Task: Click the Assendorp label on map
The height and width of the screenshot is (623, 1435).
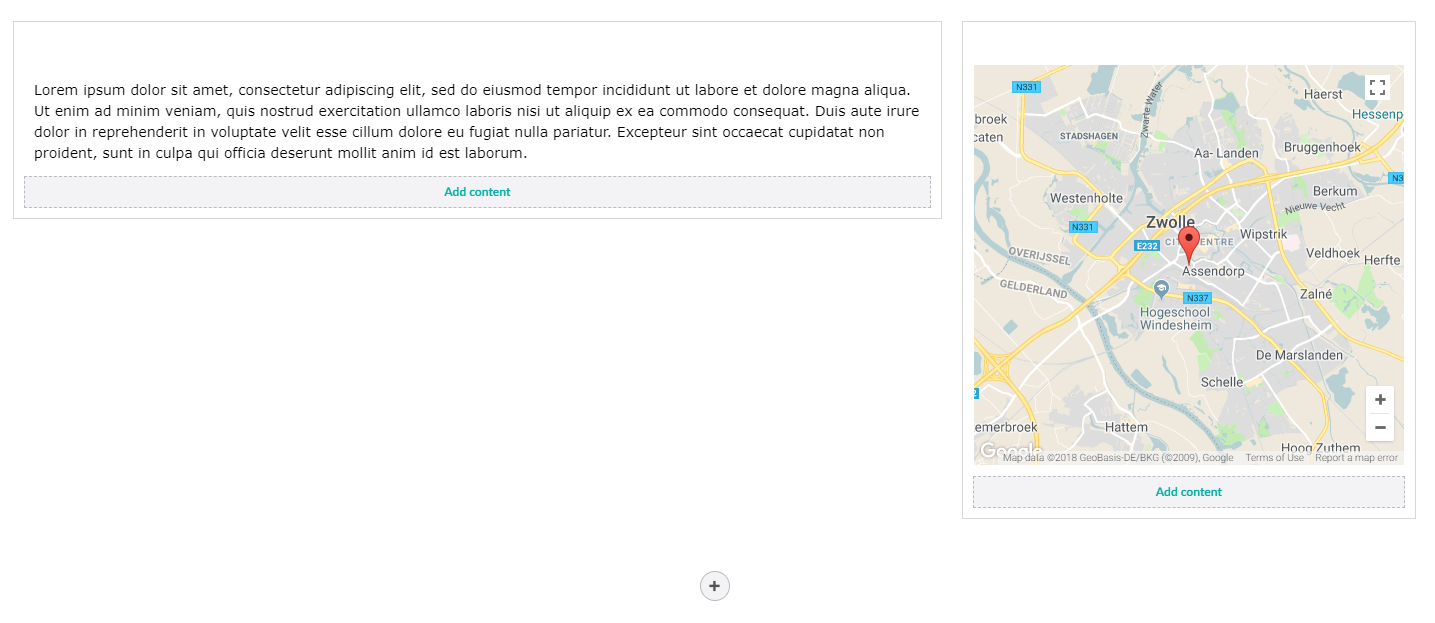Action: click(1213, 271)
